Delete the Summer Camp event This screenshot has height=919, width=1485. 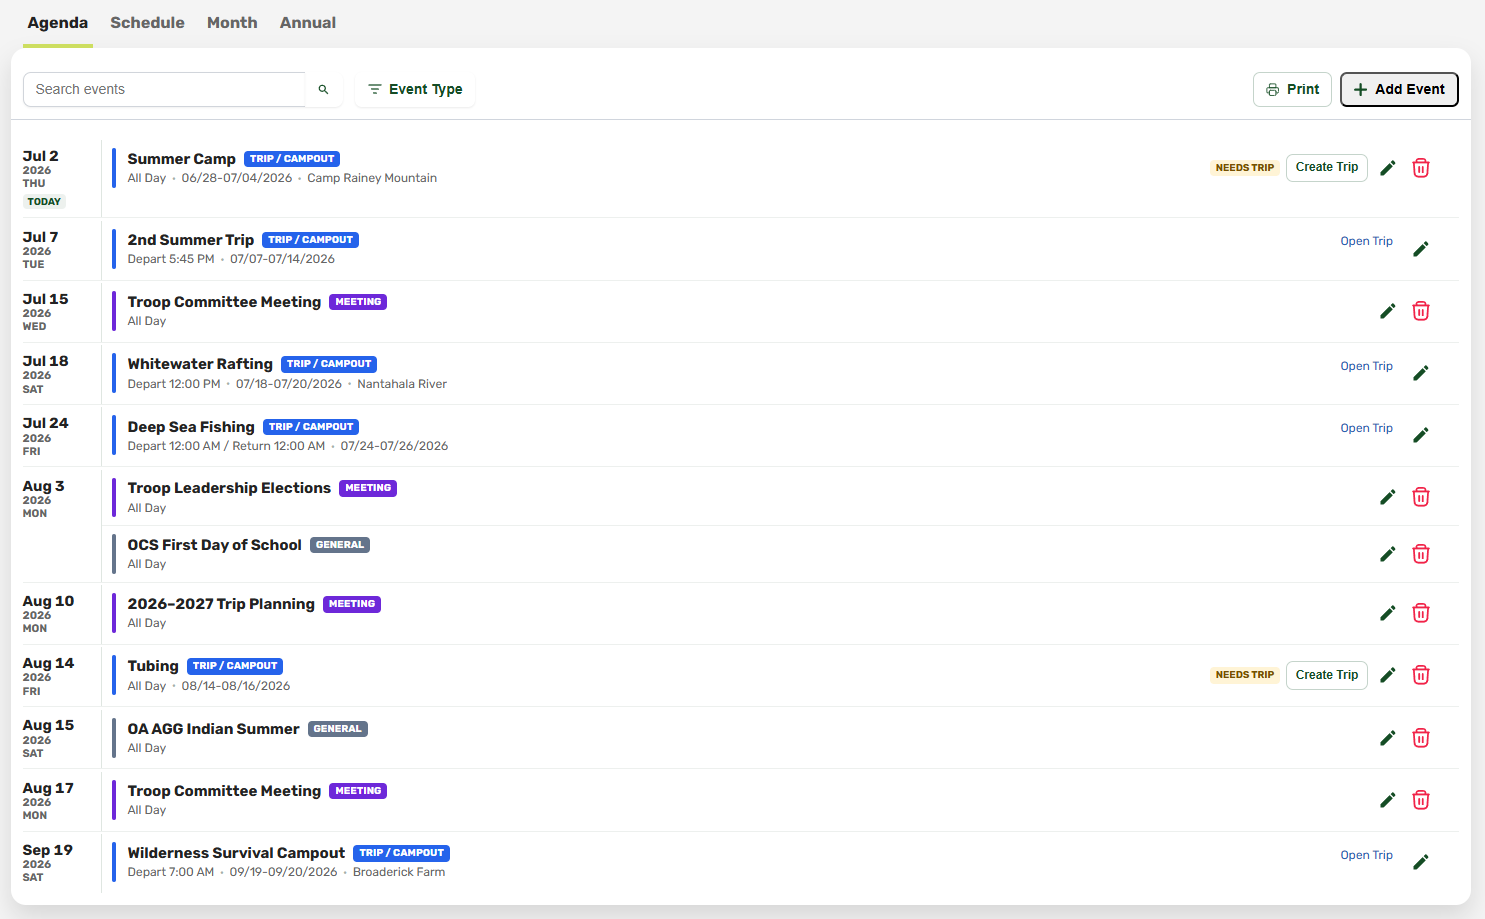(1420, 168)
